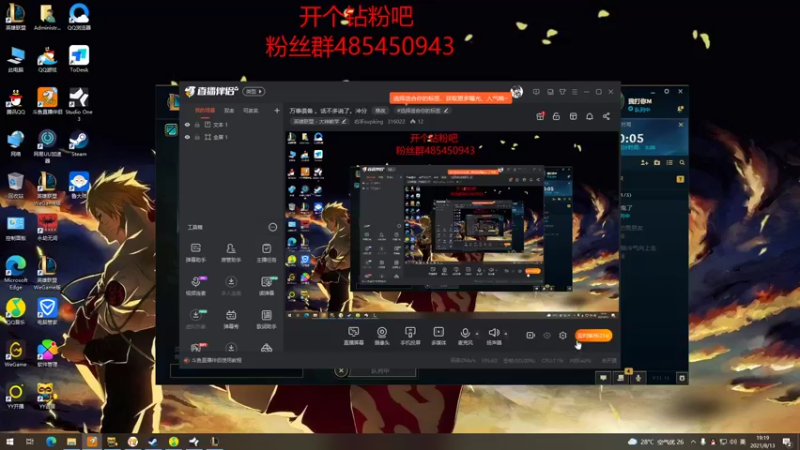
Task: Expand microphone options arrow
Action: coord(477,334)
